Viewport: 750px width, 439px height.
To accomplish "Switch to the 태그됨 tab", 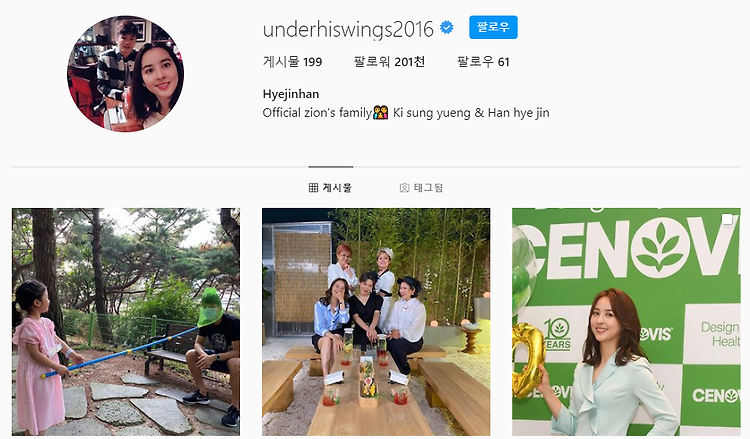I will [421, 187].
